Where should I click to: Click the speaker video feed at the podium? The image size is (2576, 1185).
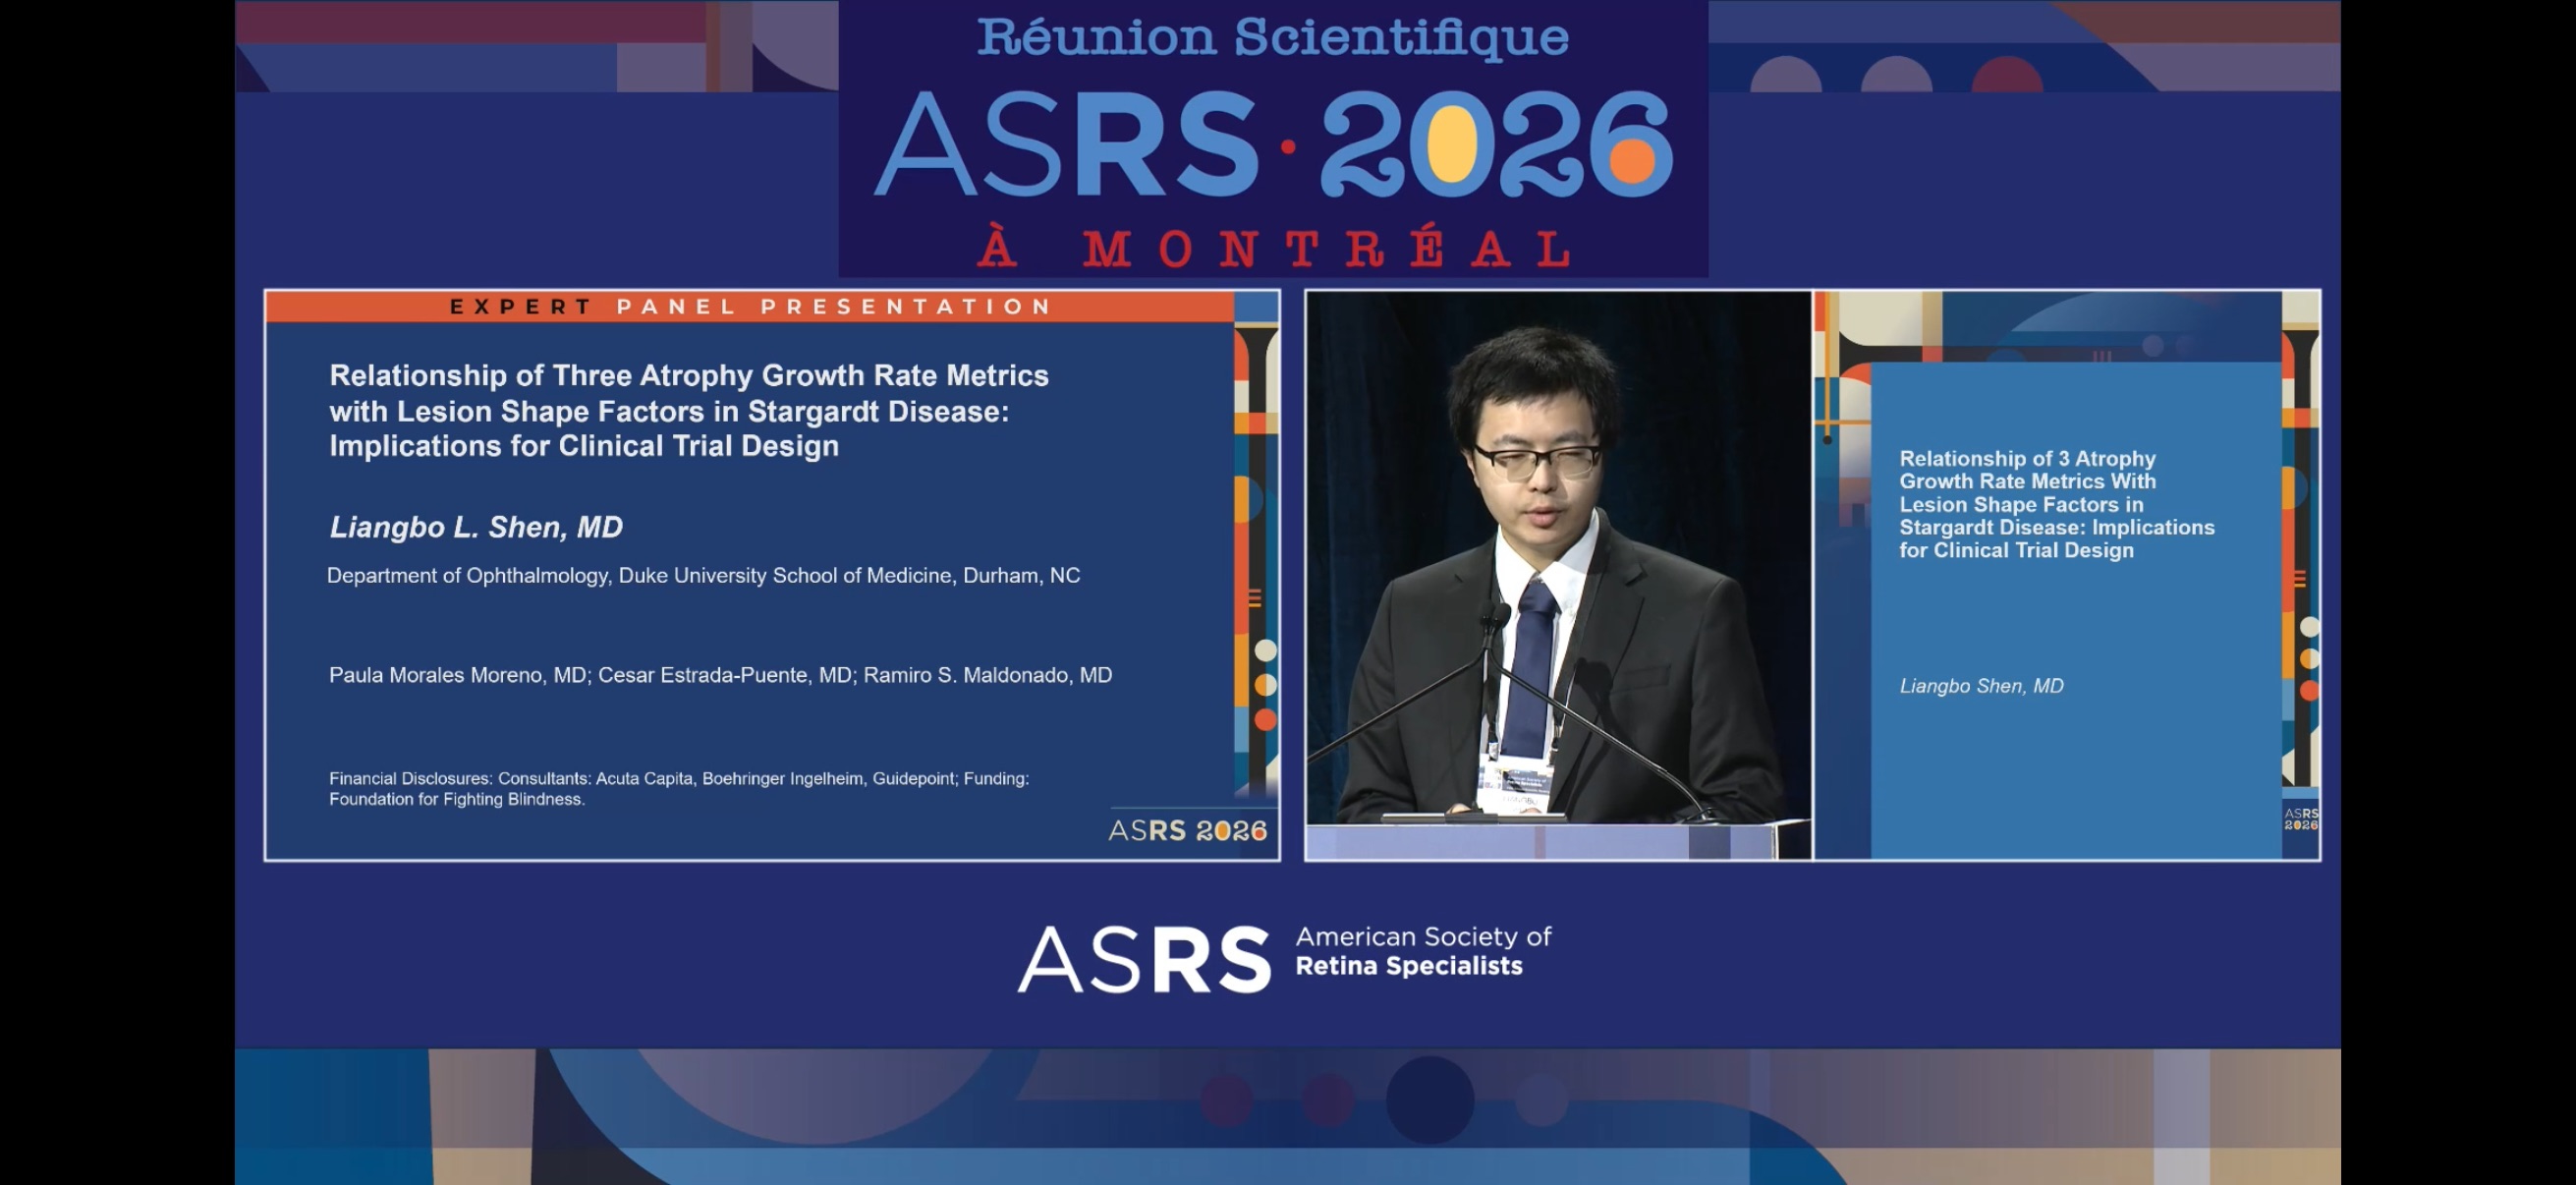click(1558, 575)
